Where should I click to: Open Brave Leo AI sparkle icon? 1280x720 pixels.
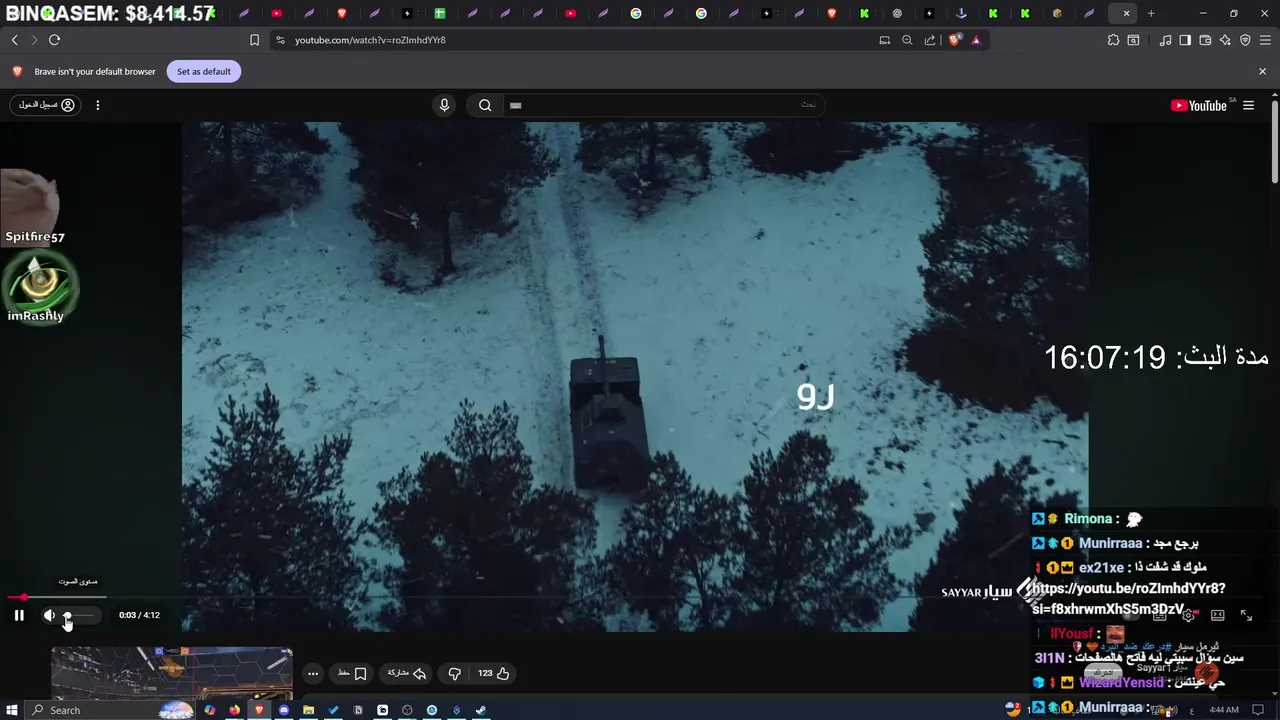(x=1225, y=40)
